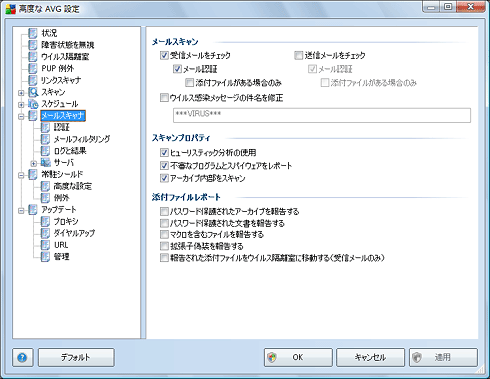Select 障害状態を無視 label in tree
The height and width of the screenshot is (379, 490).
[x=68, y=45]
